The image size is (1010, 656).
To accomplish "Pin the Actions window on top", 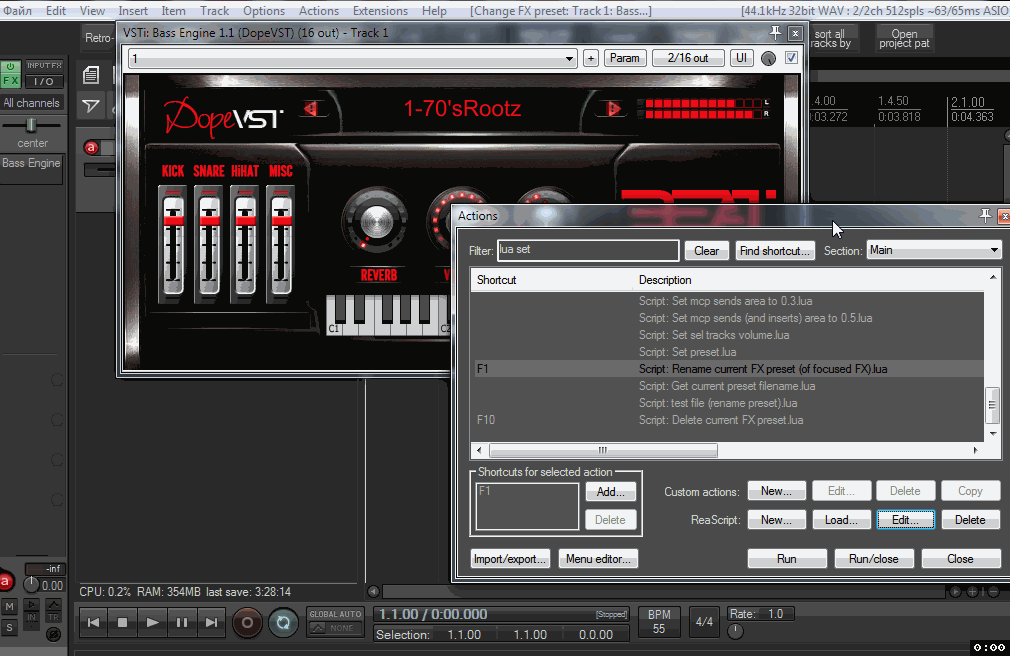I will [985, 216].
